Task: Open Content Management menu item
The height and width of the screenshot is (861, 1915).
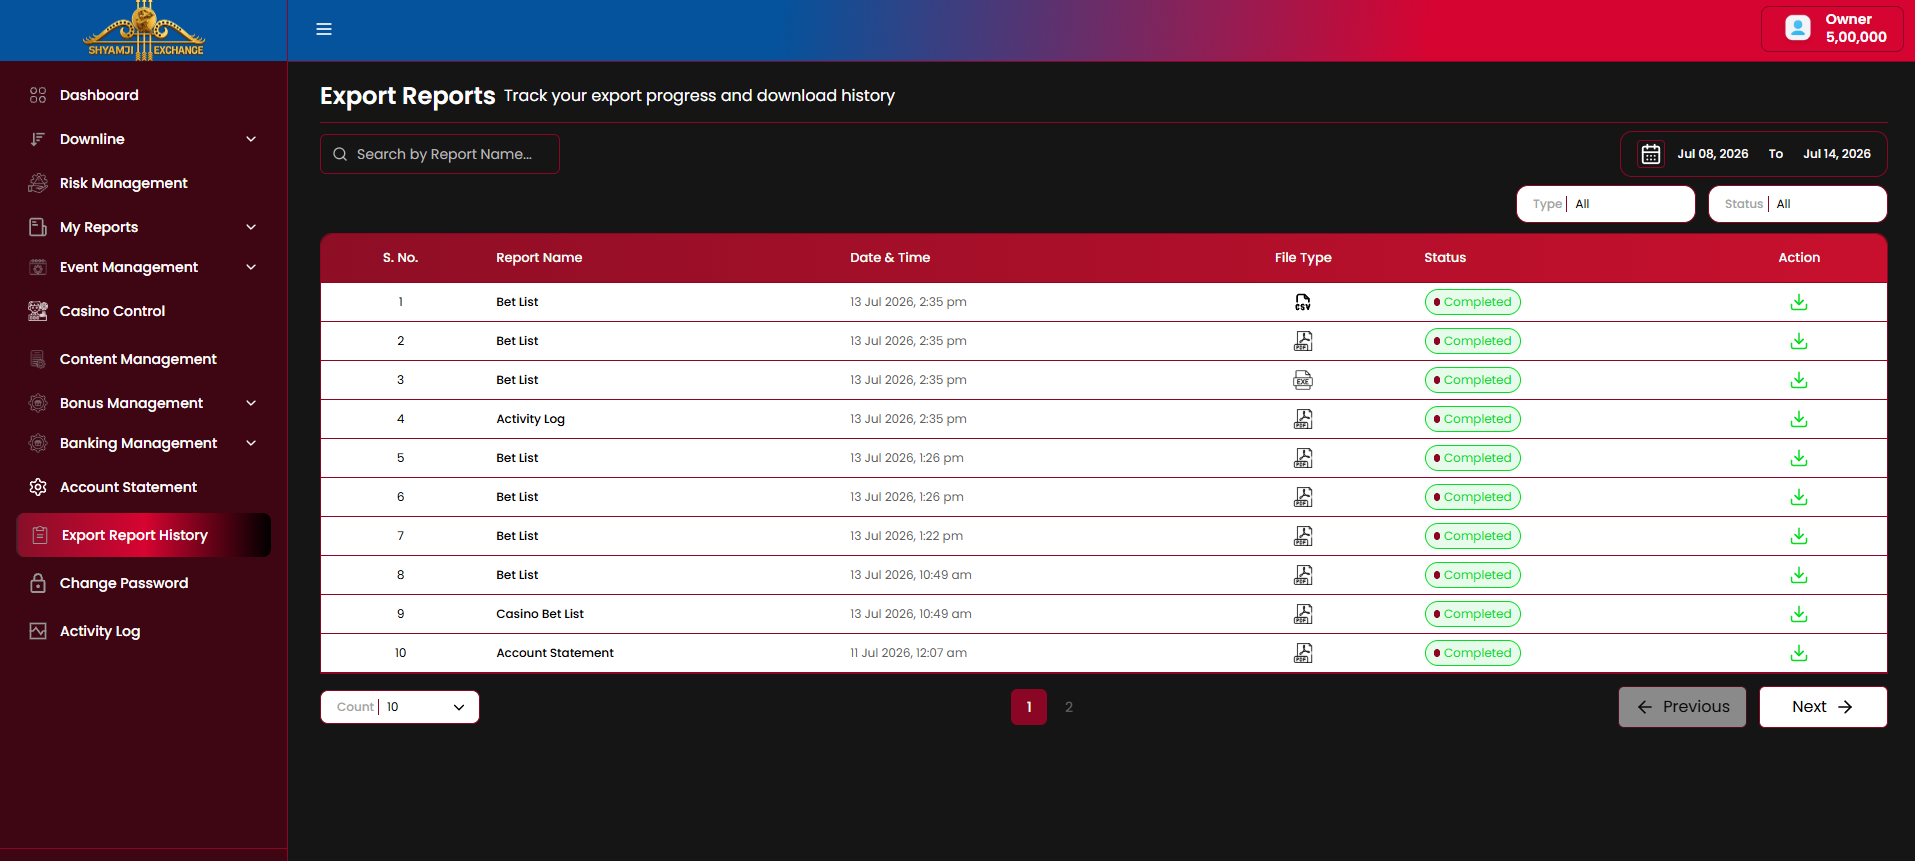Action: pyautogui.click(x=143, y=359)
